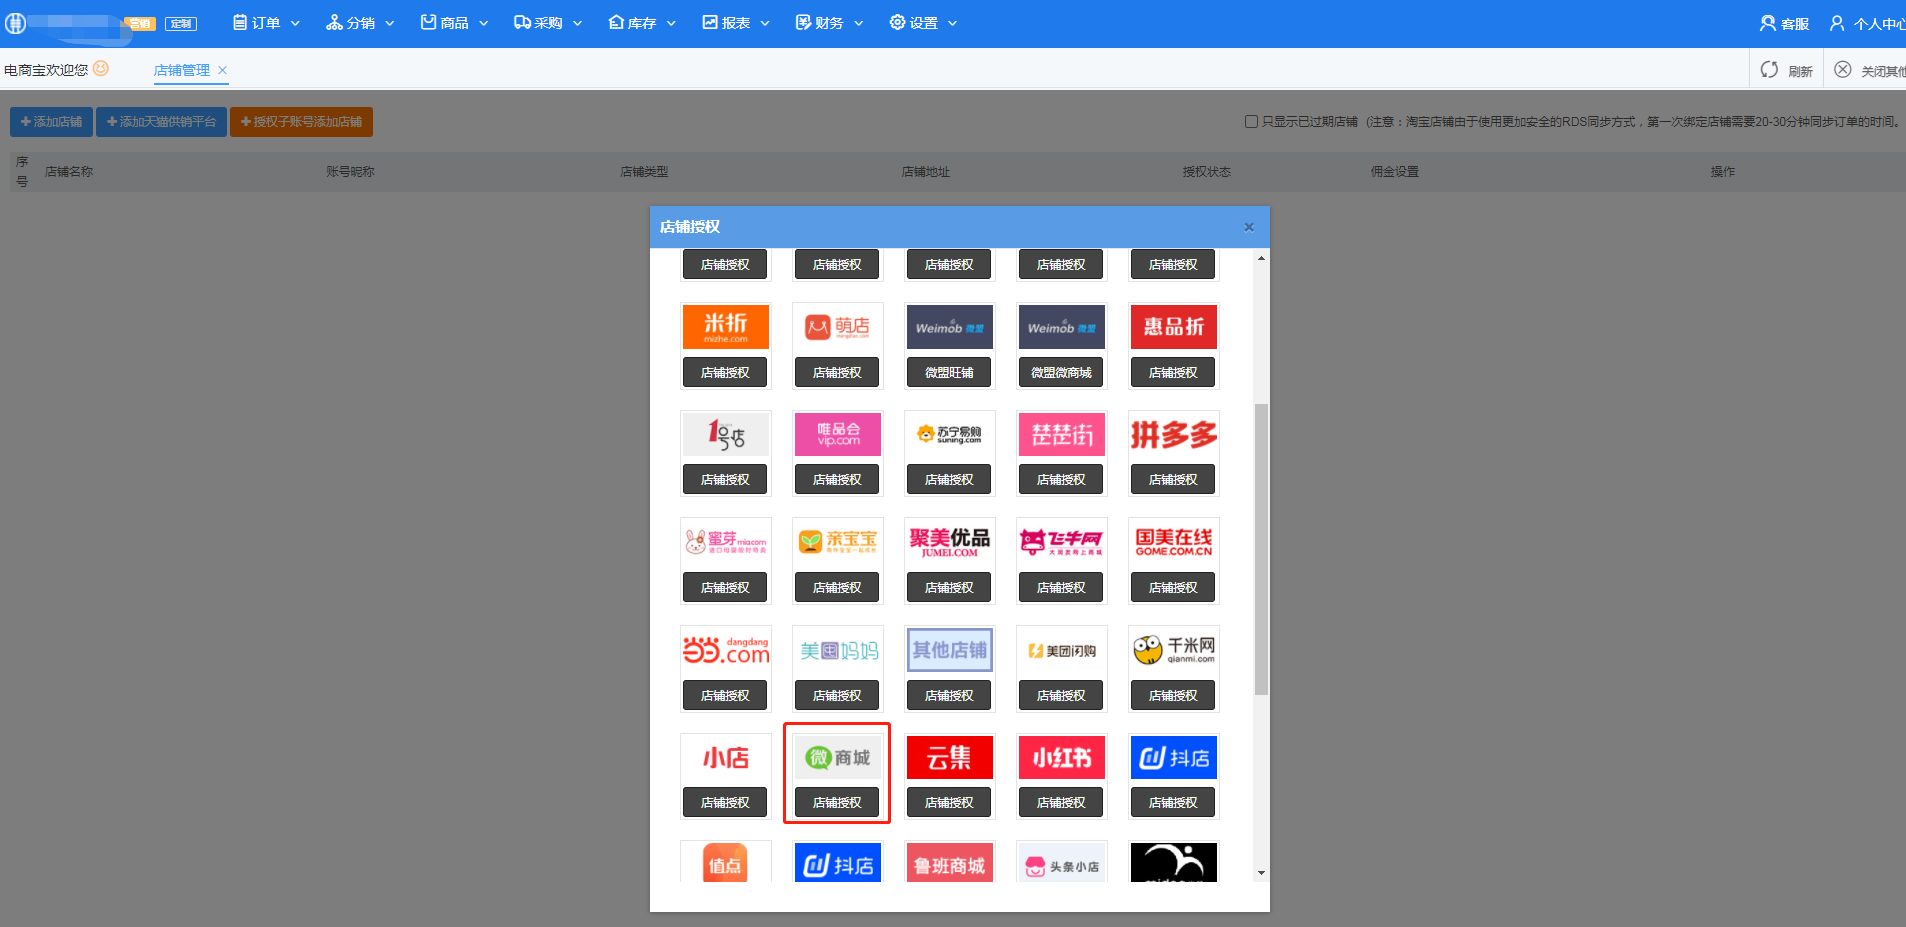
Task: Click the 云集 platform logo
Action: (949, 757)
